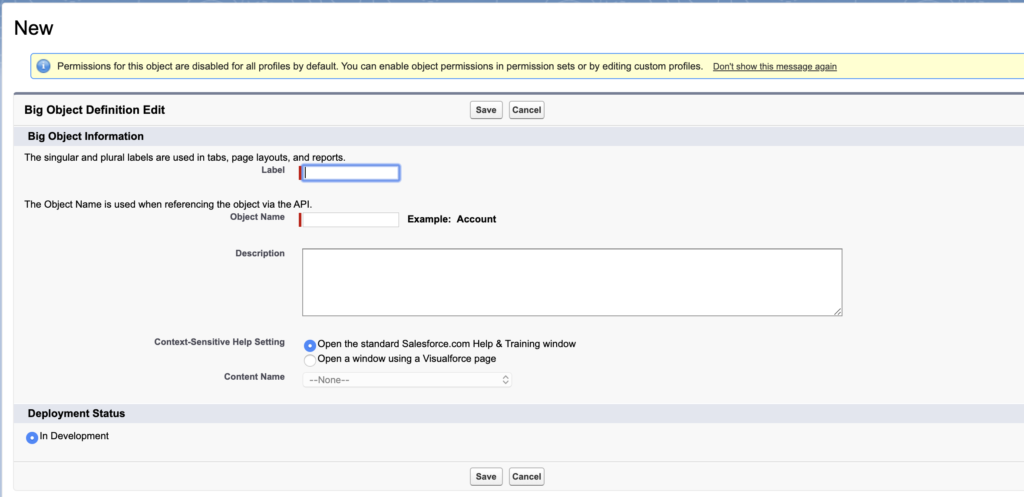
Task: Dismiss banner via Don't show this message again
Action: click(775, 67)
